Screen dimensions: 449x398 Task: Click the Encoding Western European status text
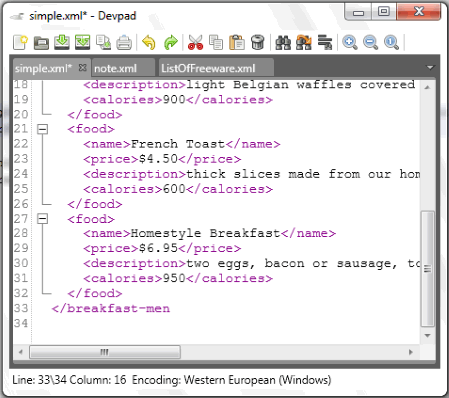point(232,380)
